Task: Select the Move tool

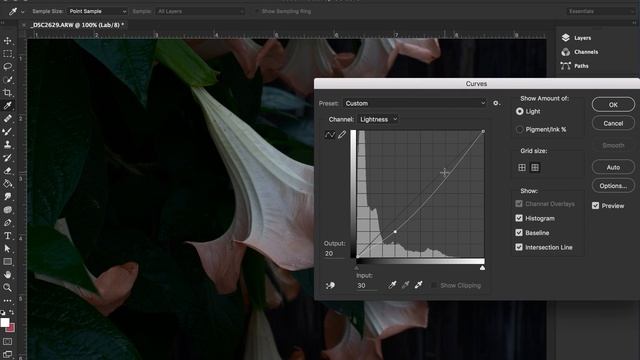Action: [x=7, y=40]
